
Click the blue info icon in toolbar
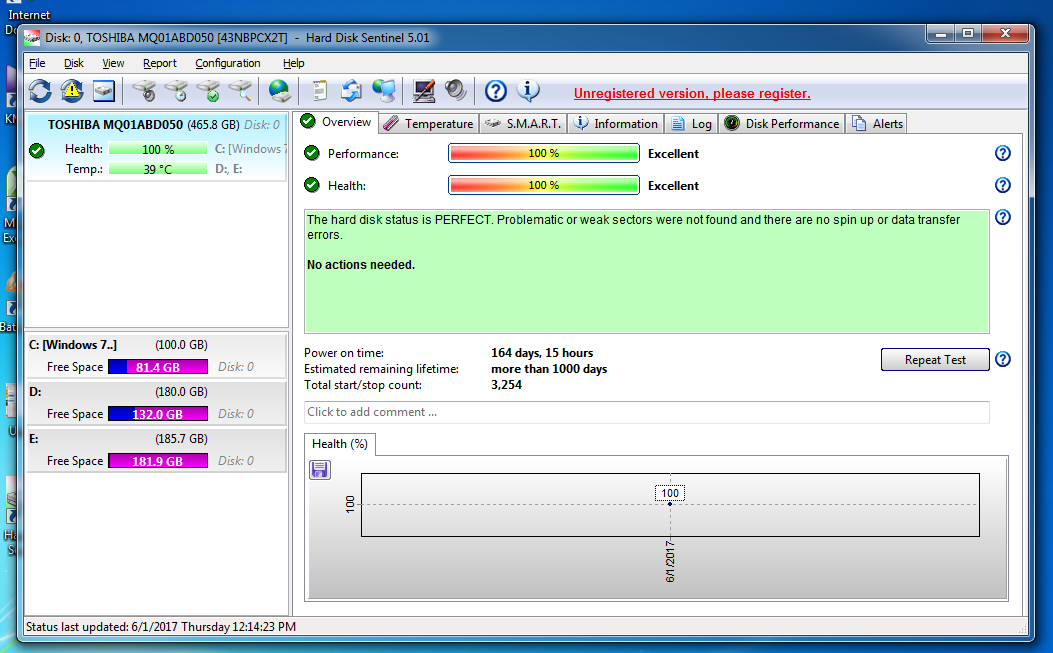[x=528, y=92]
